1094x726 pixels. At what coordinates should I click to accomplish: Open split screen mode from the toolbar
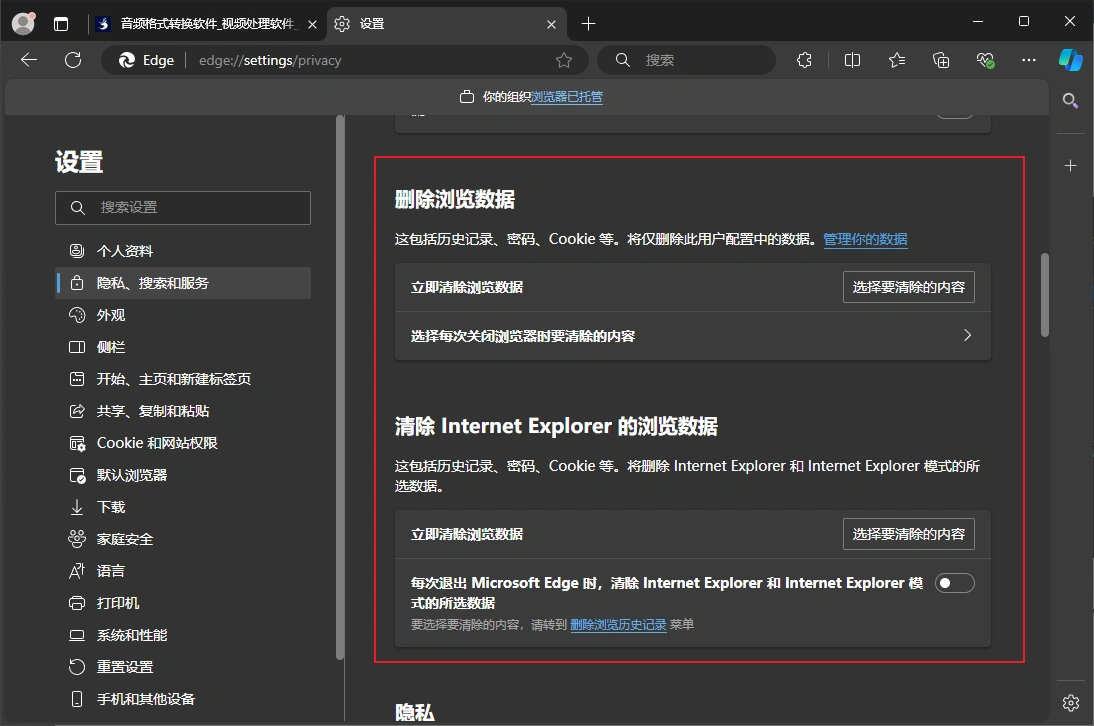coord(851,60)
